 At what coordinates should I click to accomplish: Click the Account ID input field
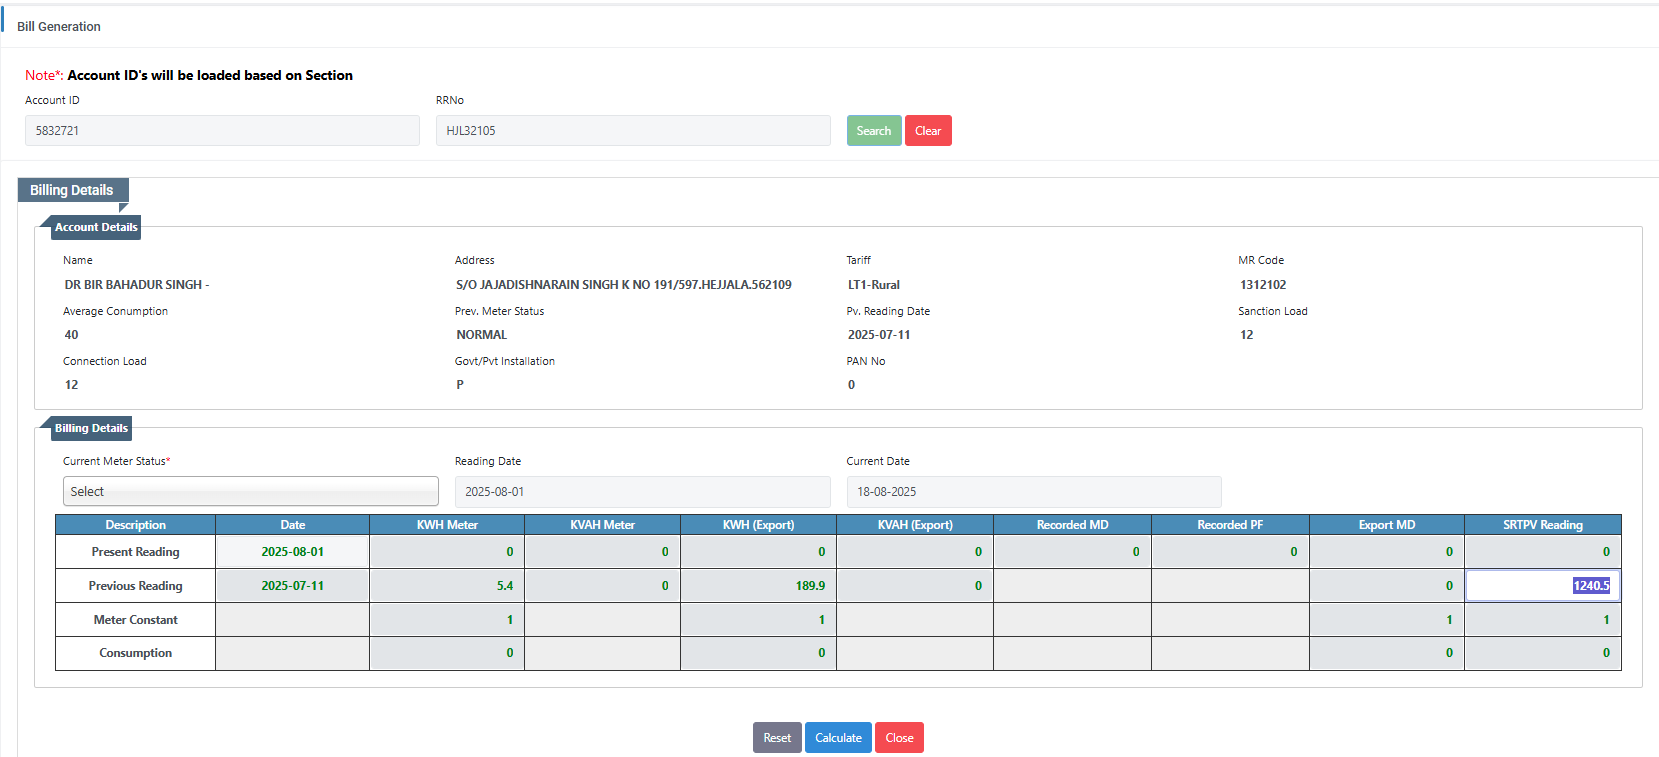(222, 131)
